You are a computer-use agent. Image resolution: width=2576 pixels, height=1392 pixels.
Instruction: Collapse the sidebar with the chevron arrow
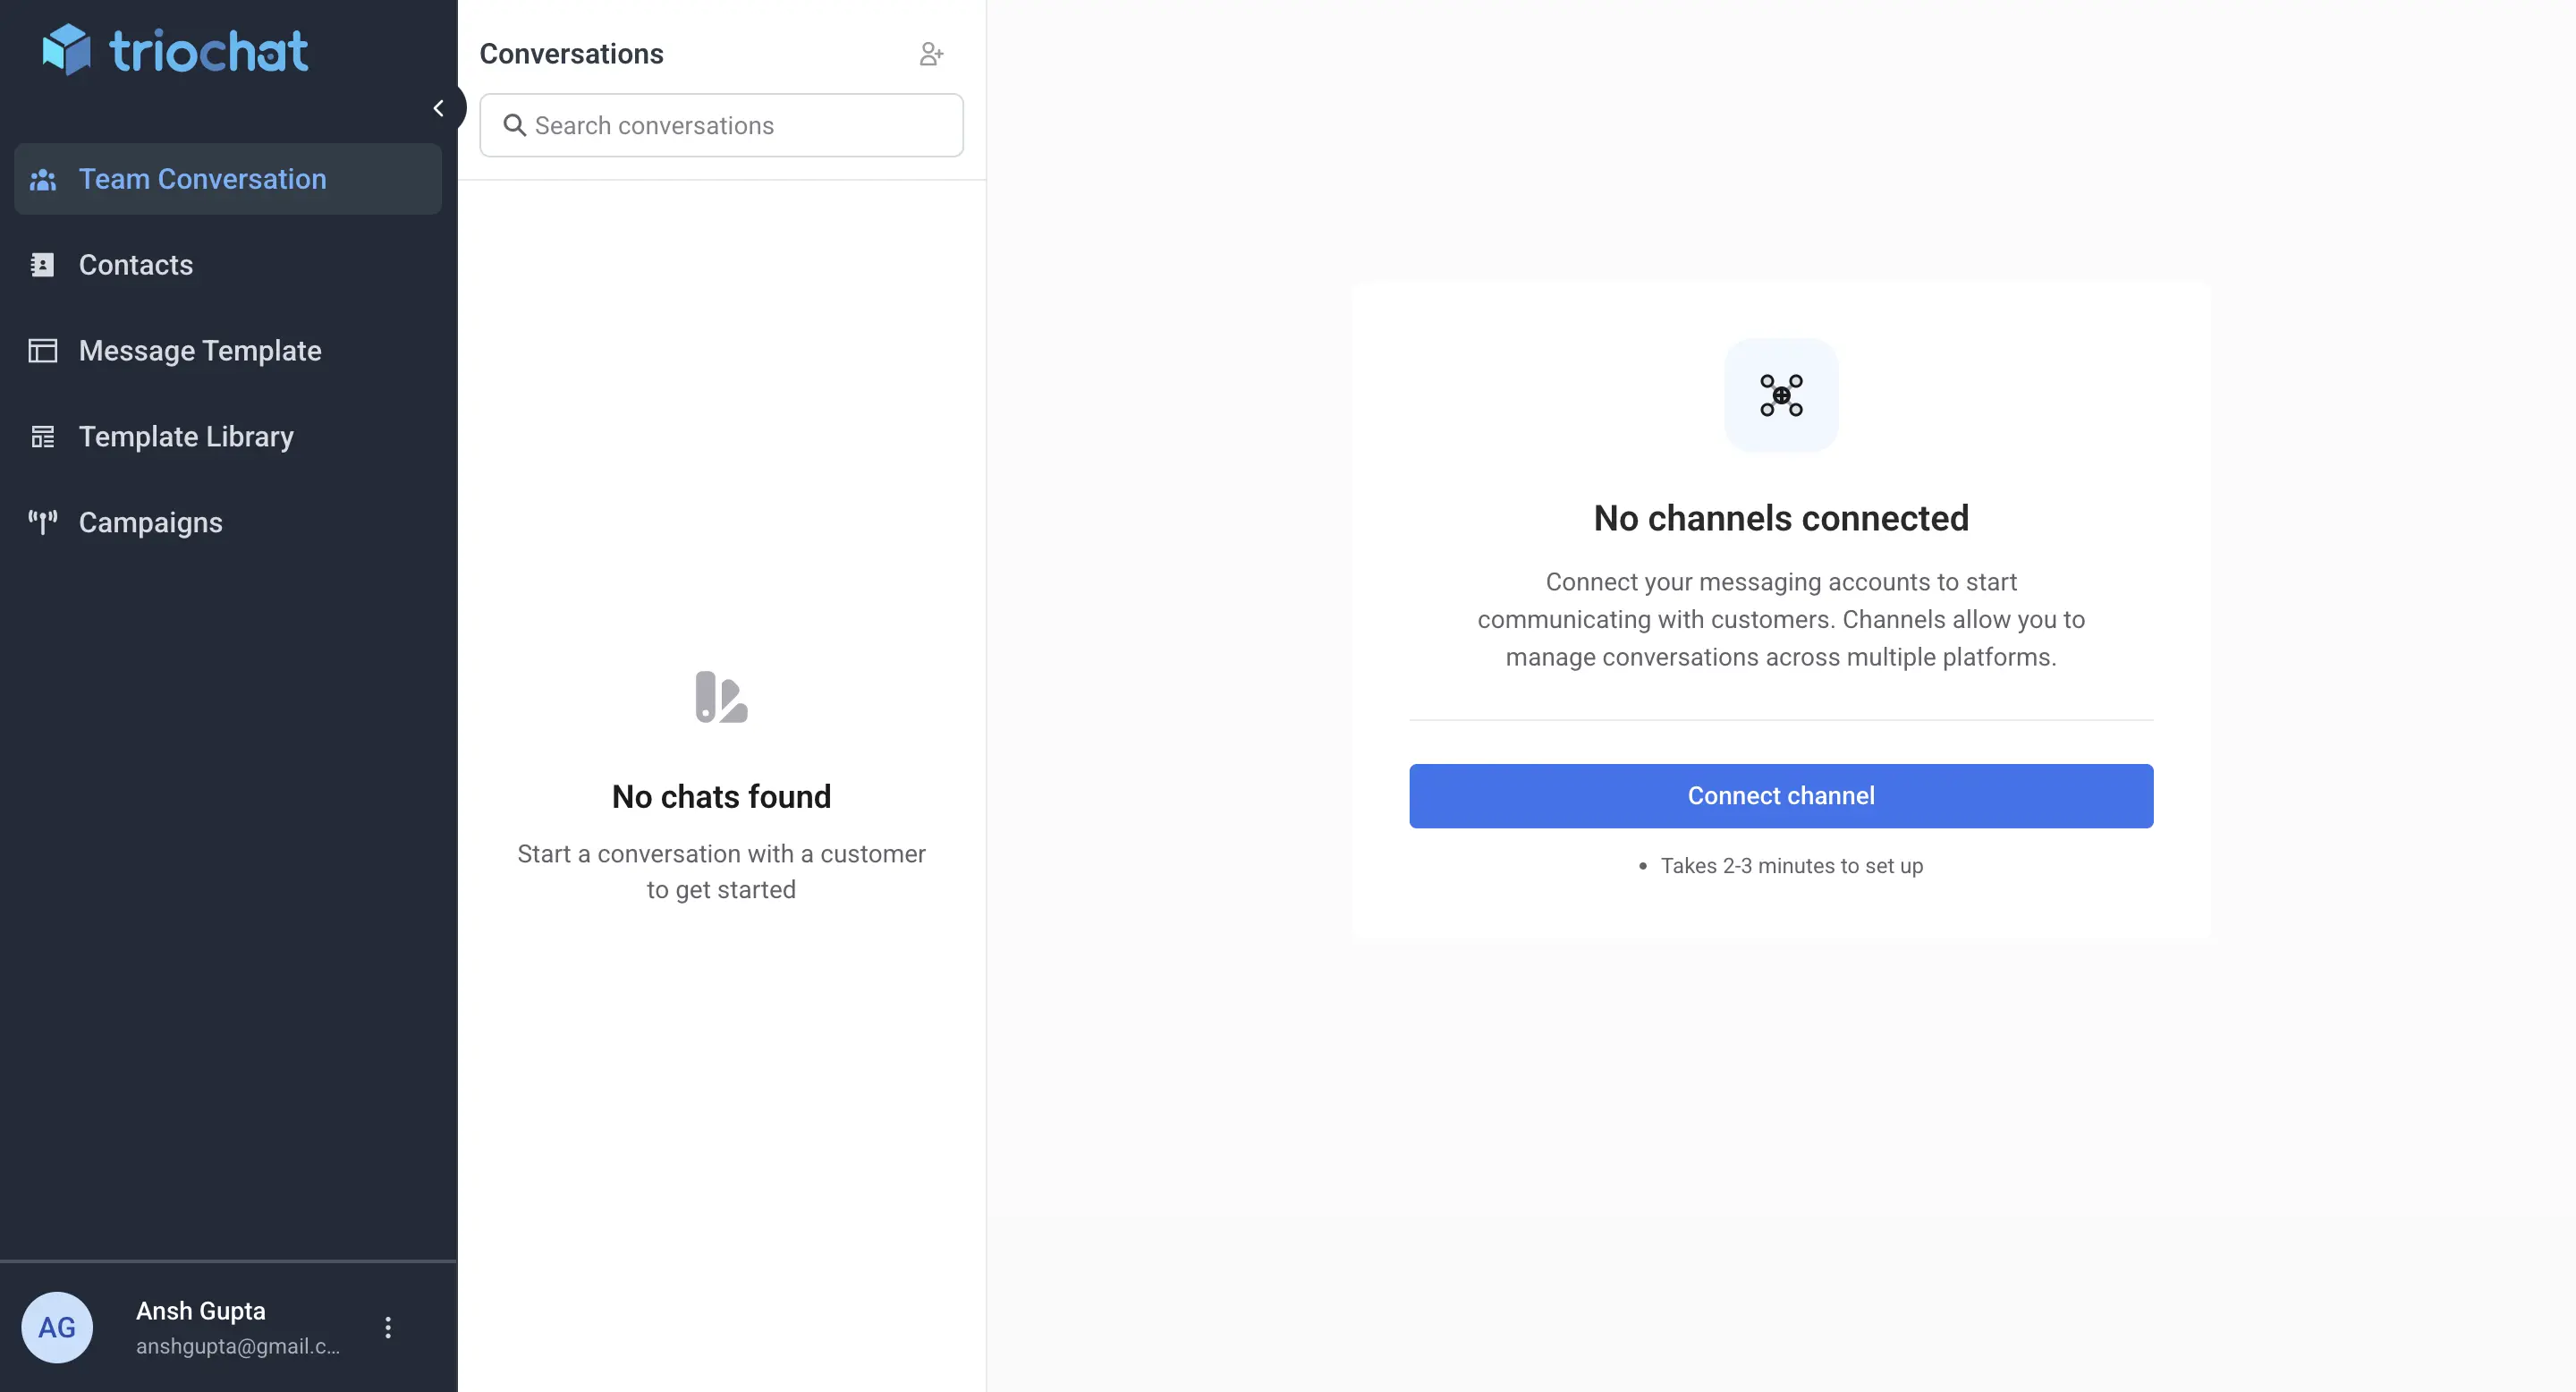(x=438, y=108)
